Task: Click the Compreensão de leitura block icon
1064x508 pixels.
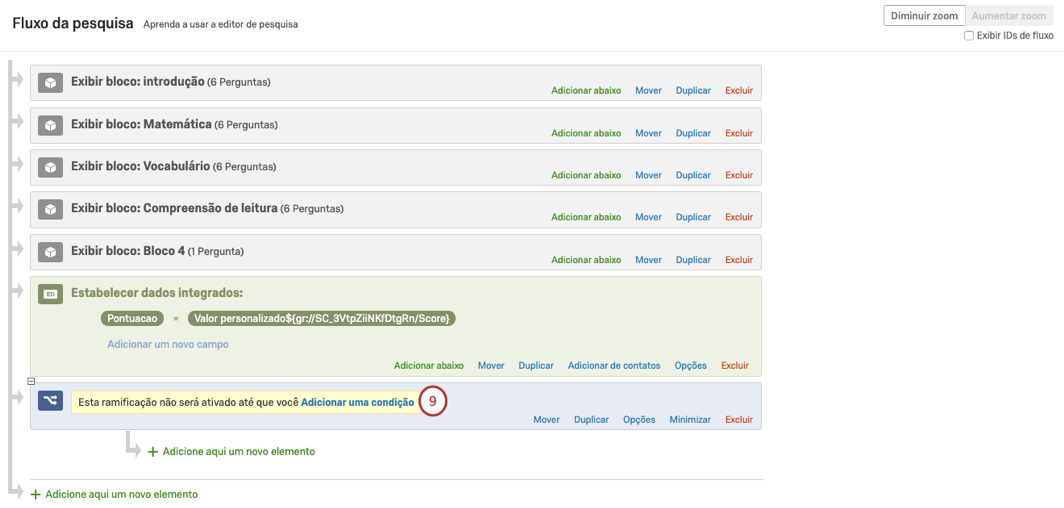Action: [x=50, y=209]
